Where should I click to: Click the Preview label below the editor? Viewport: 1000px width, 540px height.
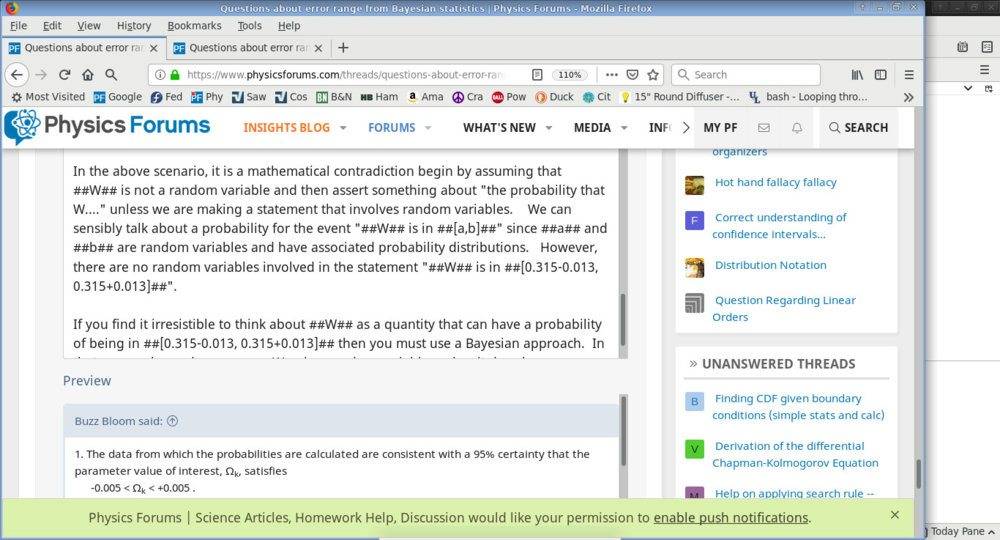[x=87, y=381]
